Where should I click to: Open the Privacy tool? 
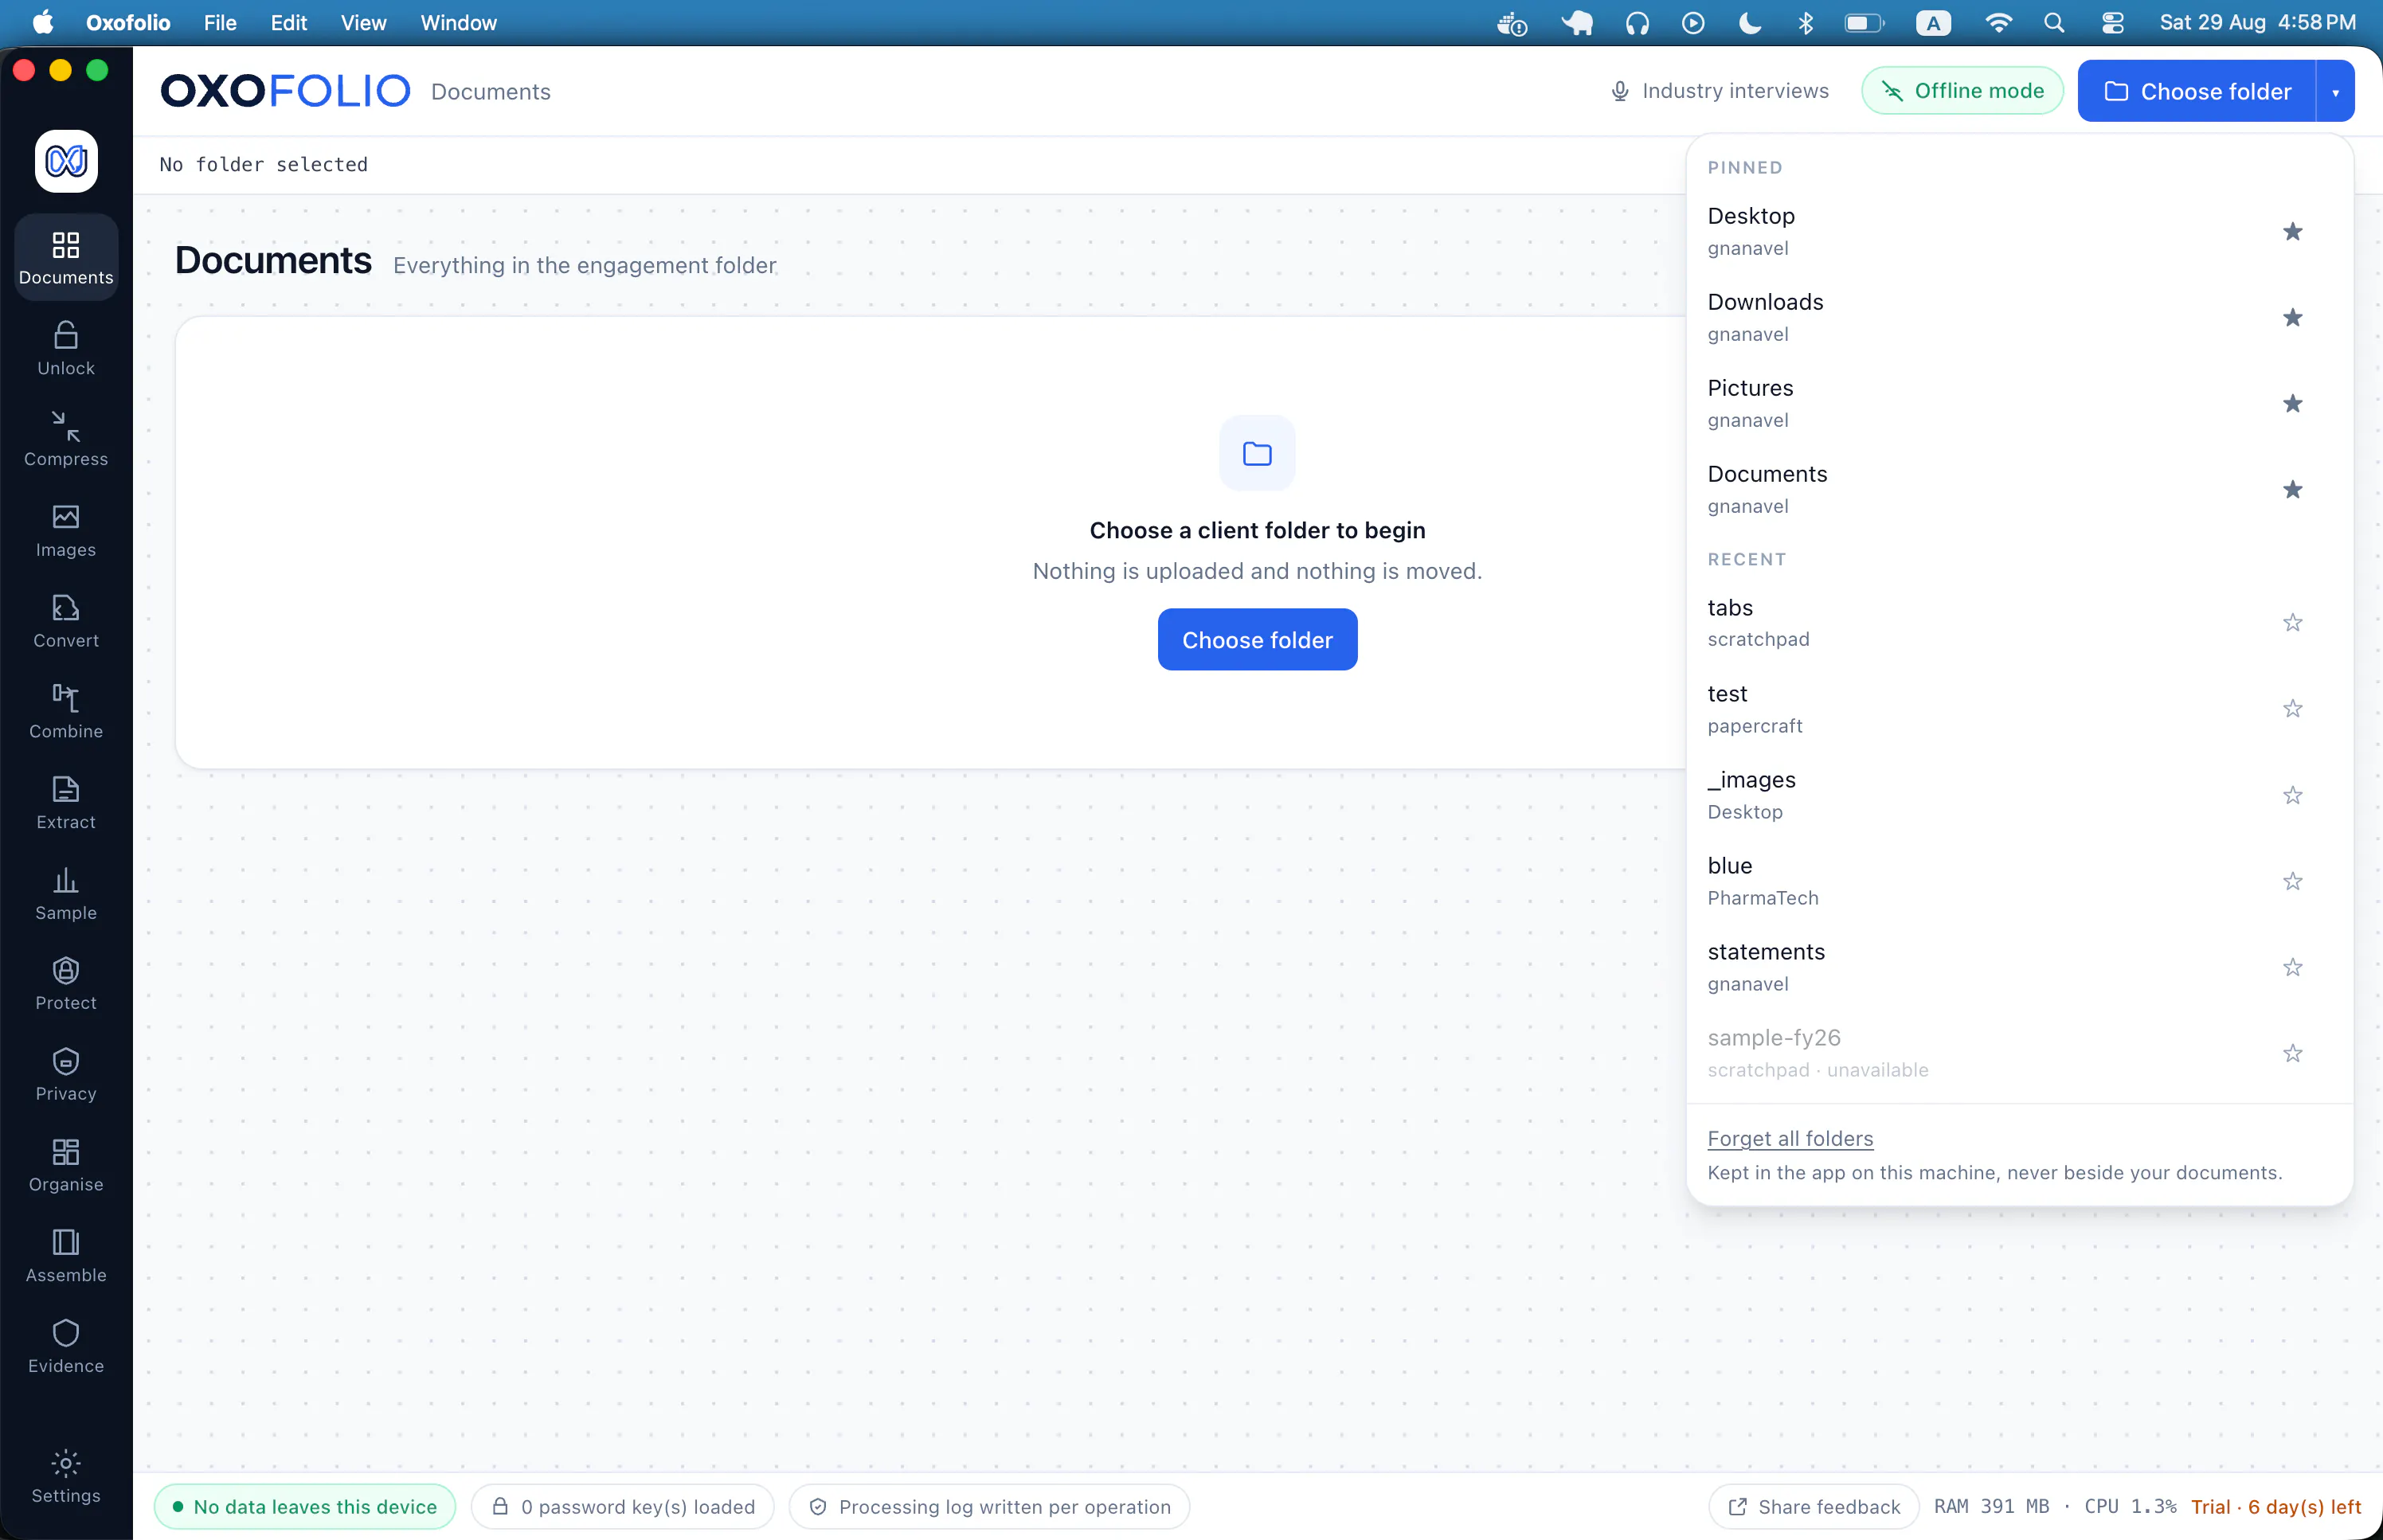click(x=66, y=1075)
